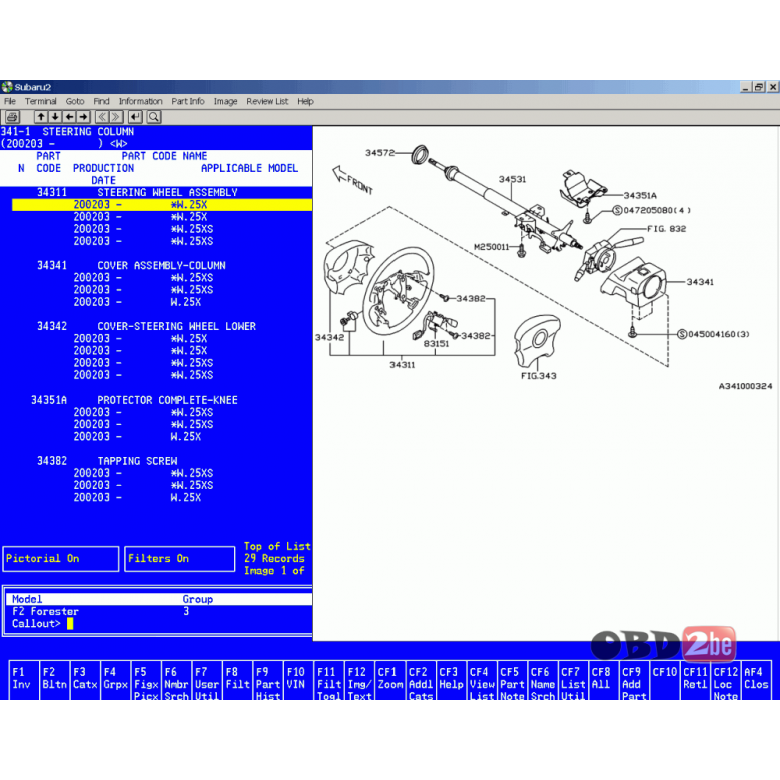Open the Terminal menu

click(40, 101)
